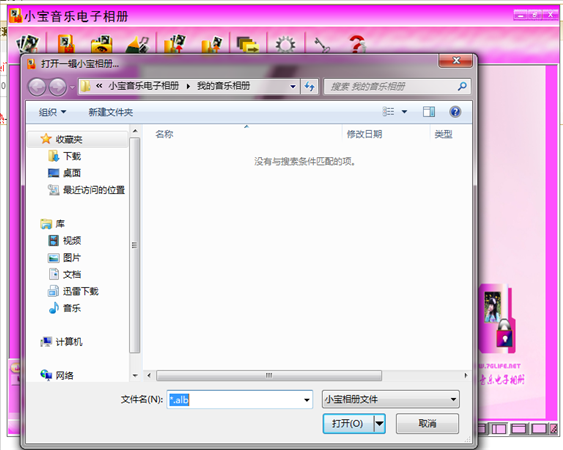Expand the 文件名 dropdown arrow
The height and width of the screenshot is (450, 563).
point(307,399)
